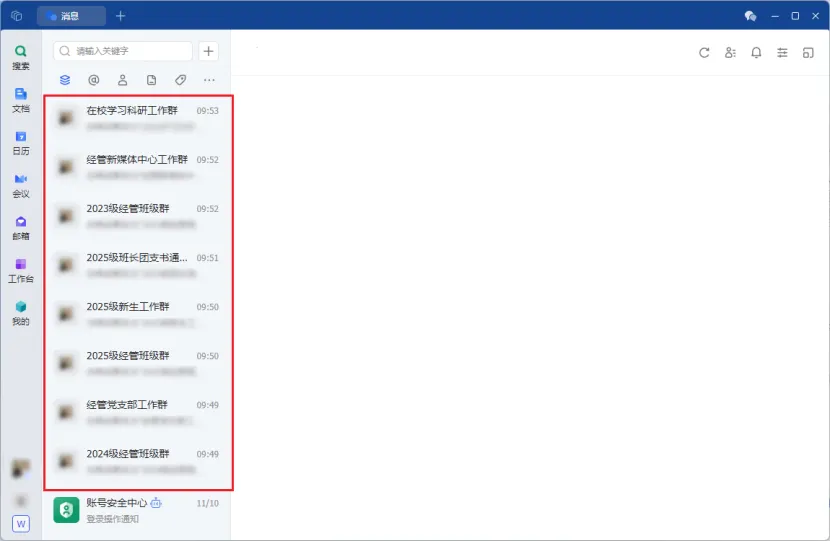Click the pop-out window icon in toolbar
The height and width of the screenshot is (541, 830).
pyautogui.click(x=808, y=52)
